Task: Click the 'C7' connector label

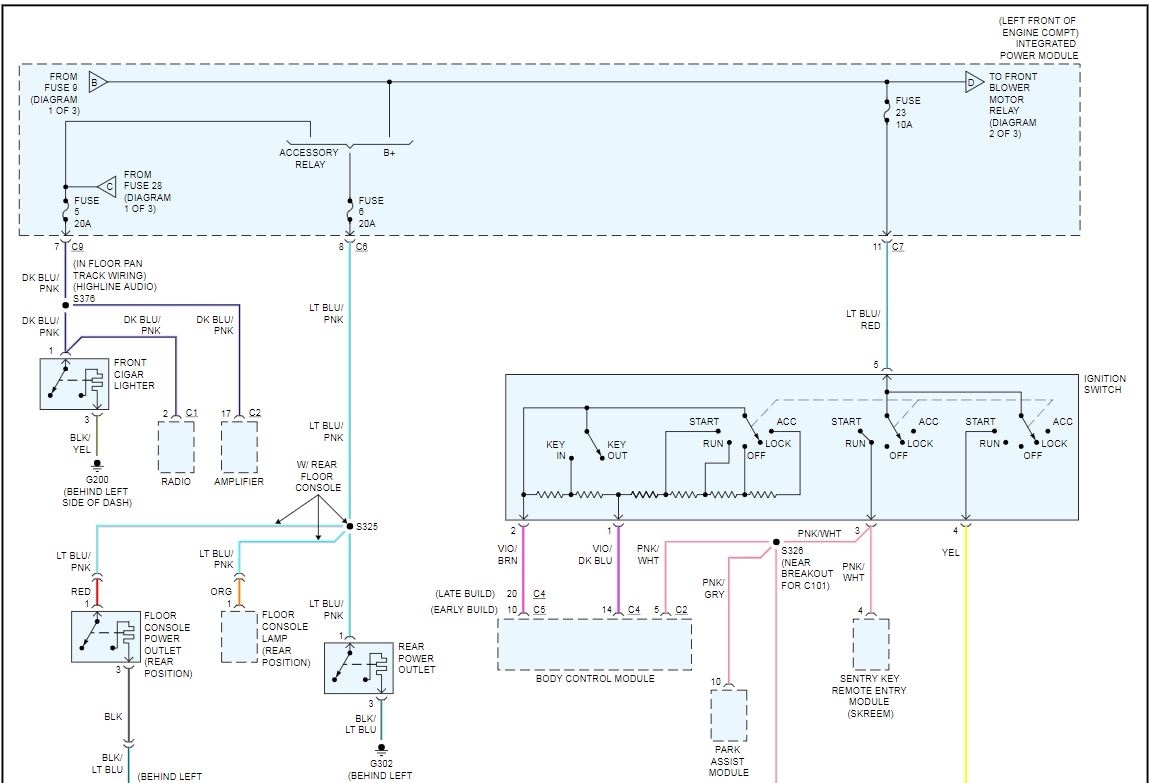Action: [x=898, y=247]
